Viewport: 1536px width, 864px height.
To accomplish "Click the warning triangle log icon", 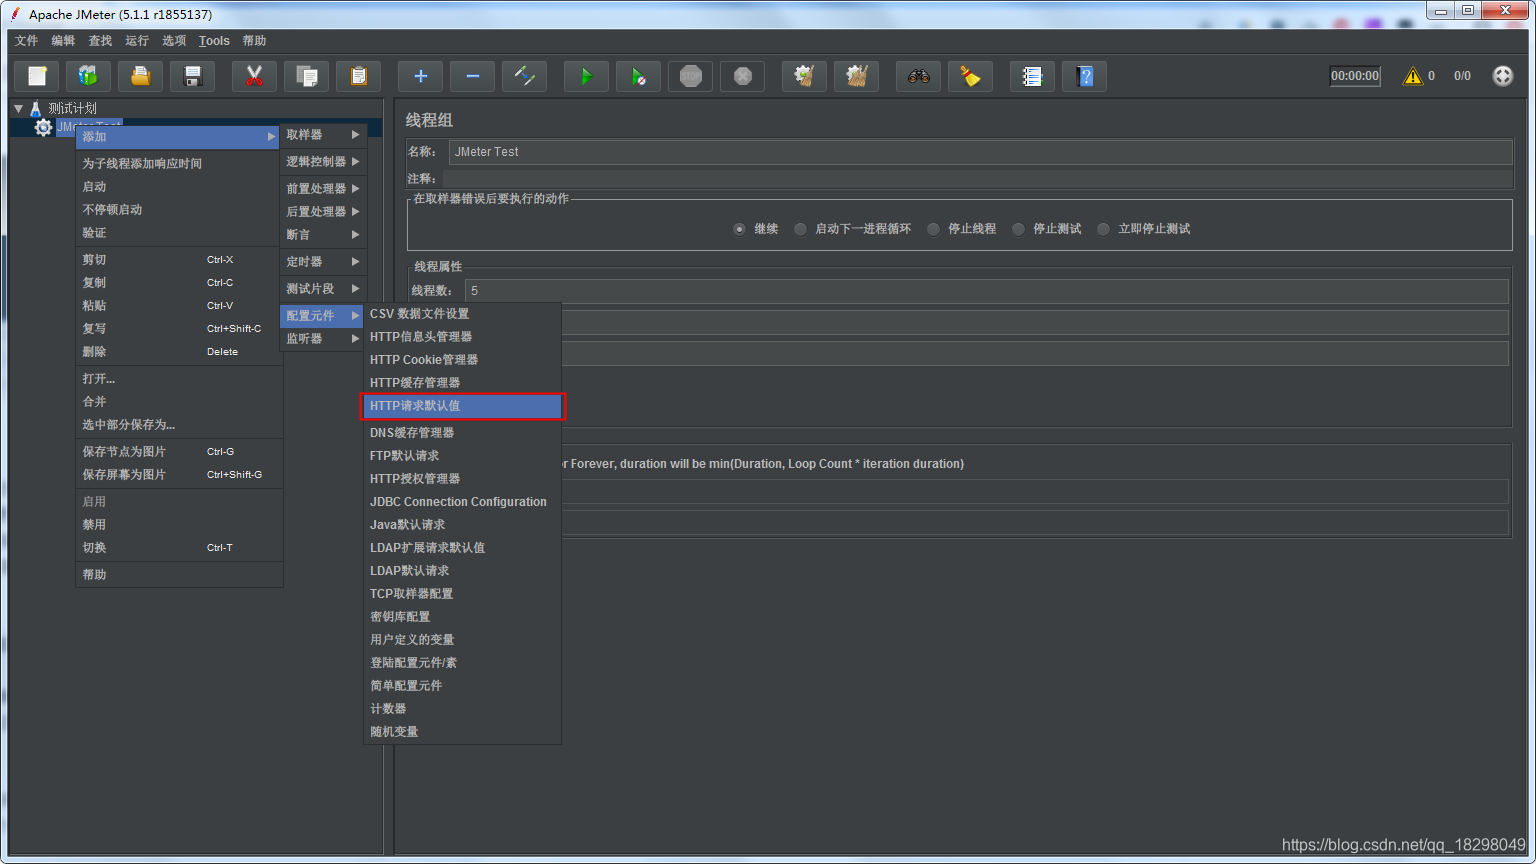I will [1412, 76].
